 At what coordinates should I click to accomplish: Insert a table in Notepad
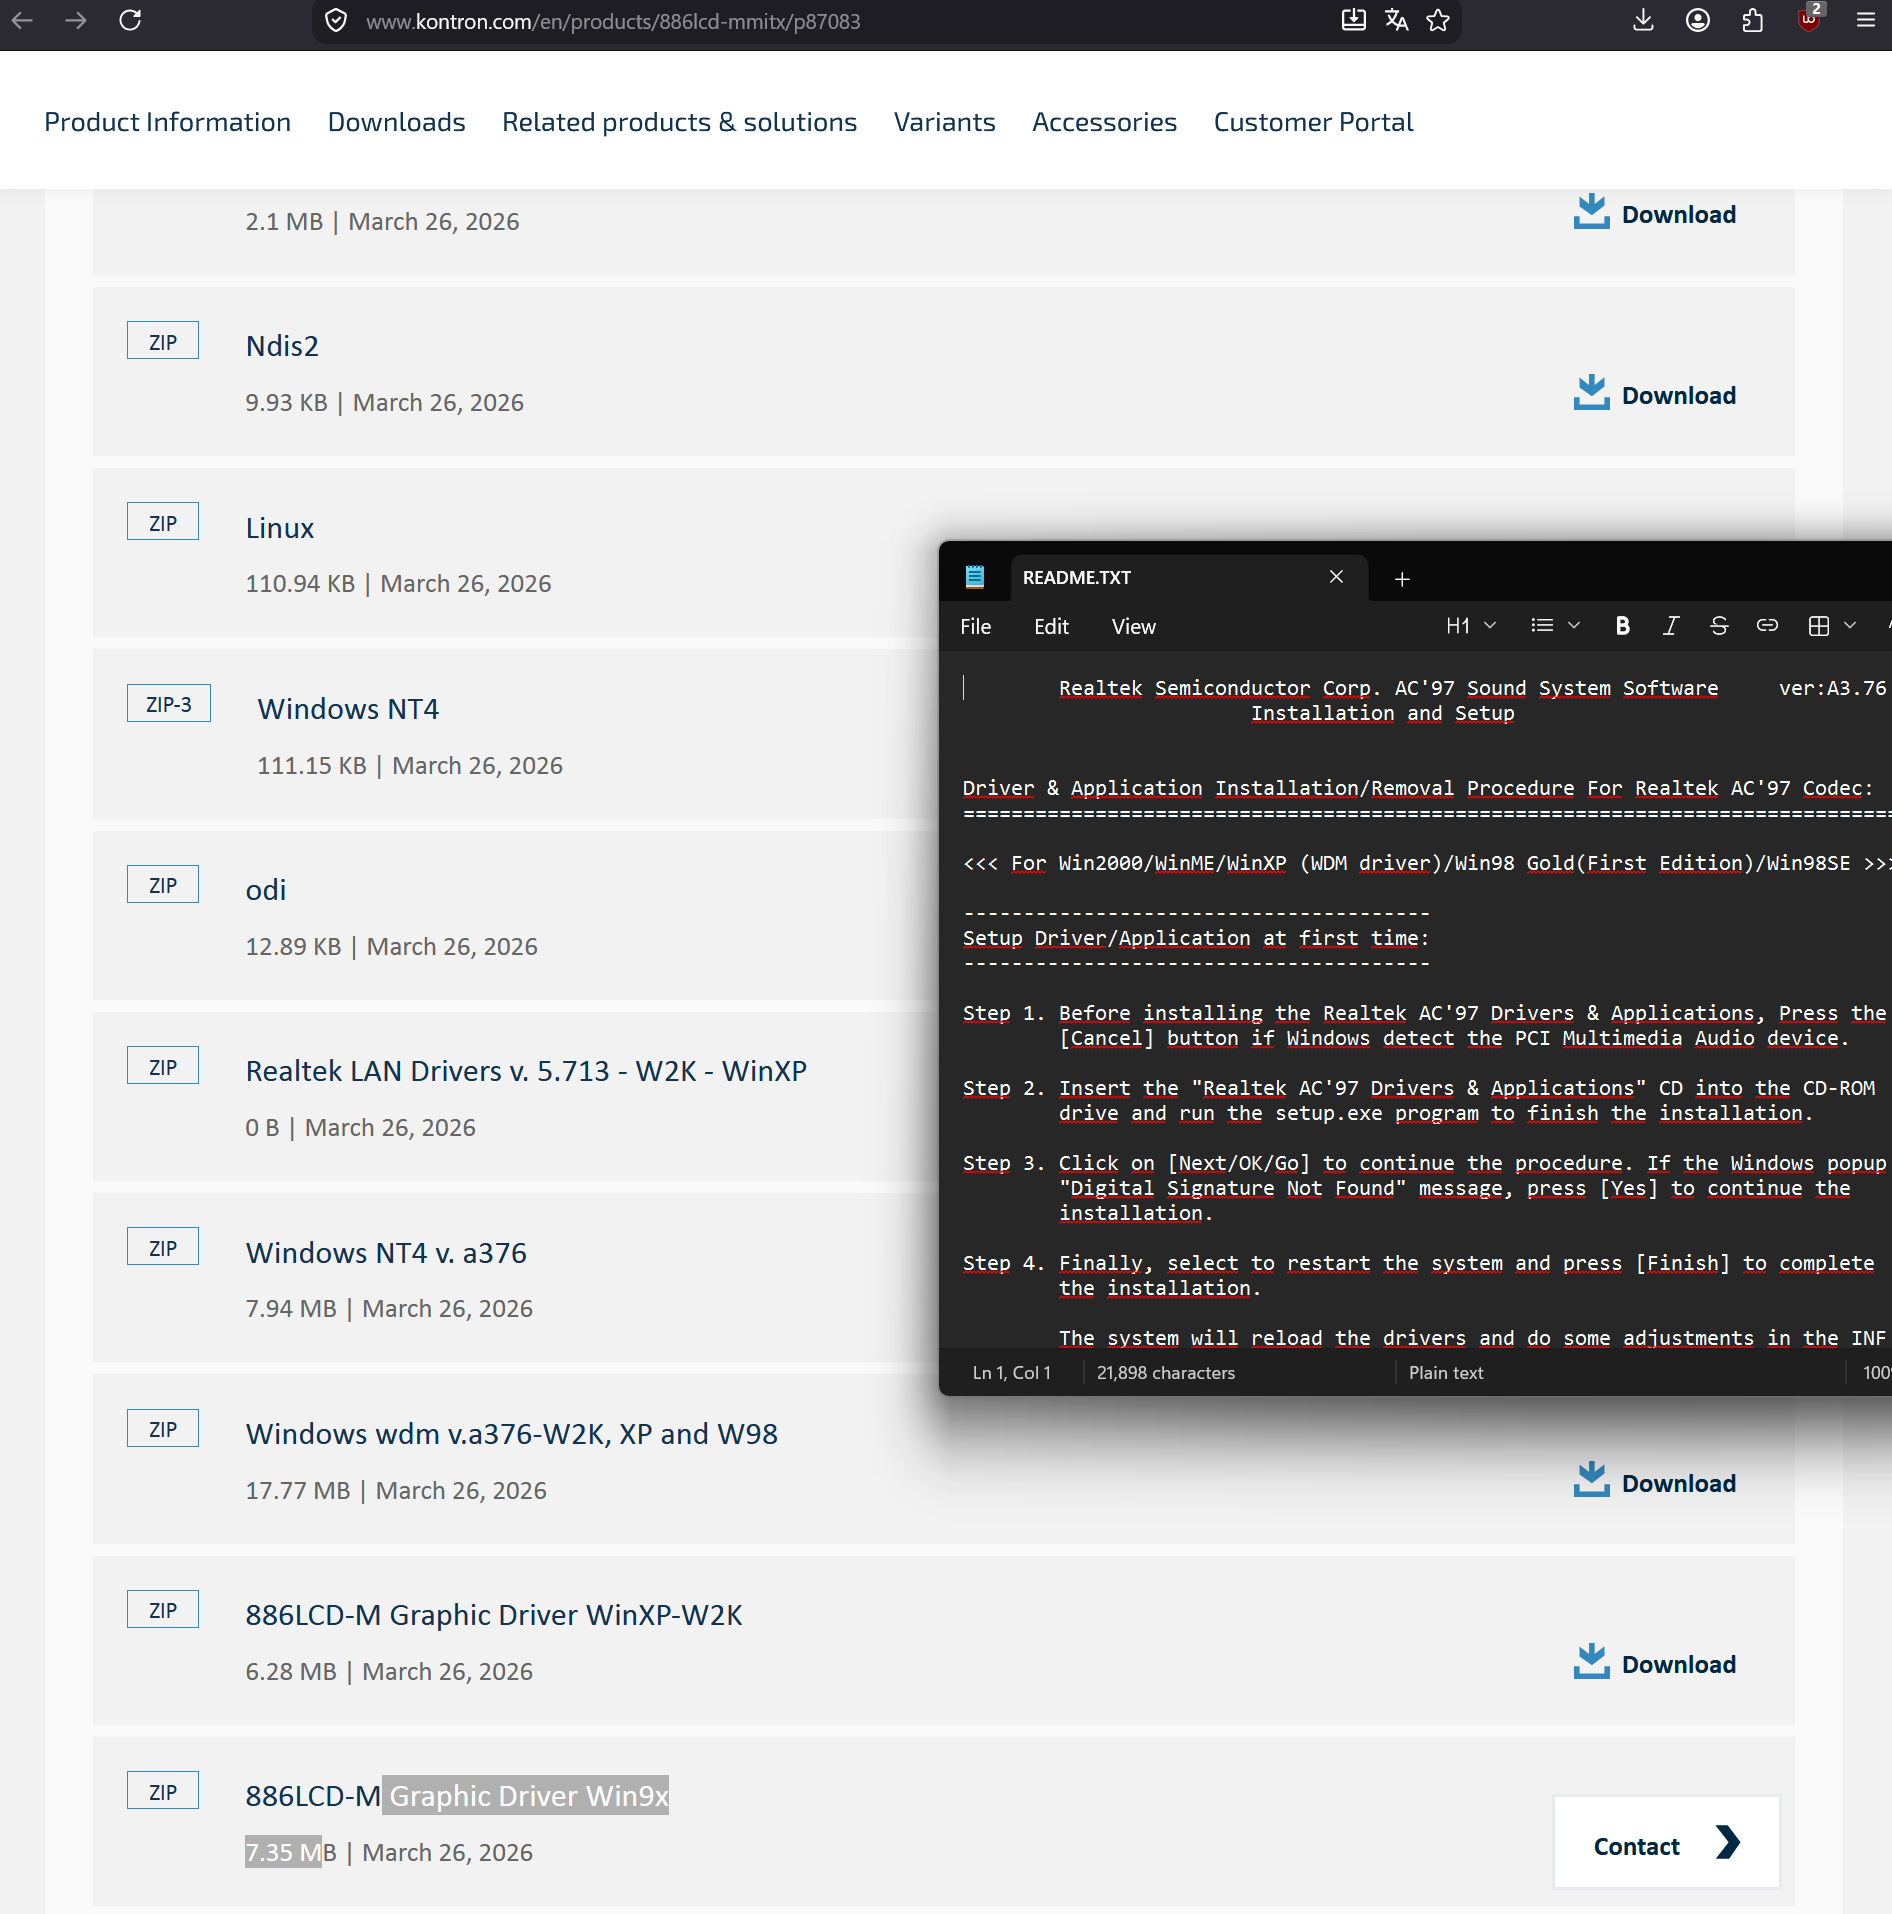pos(1819,626)
